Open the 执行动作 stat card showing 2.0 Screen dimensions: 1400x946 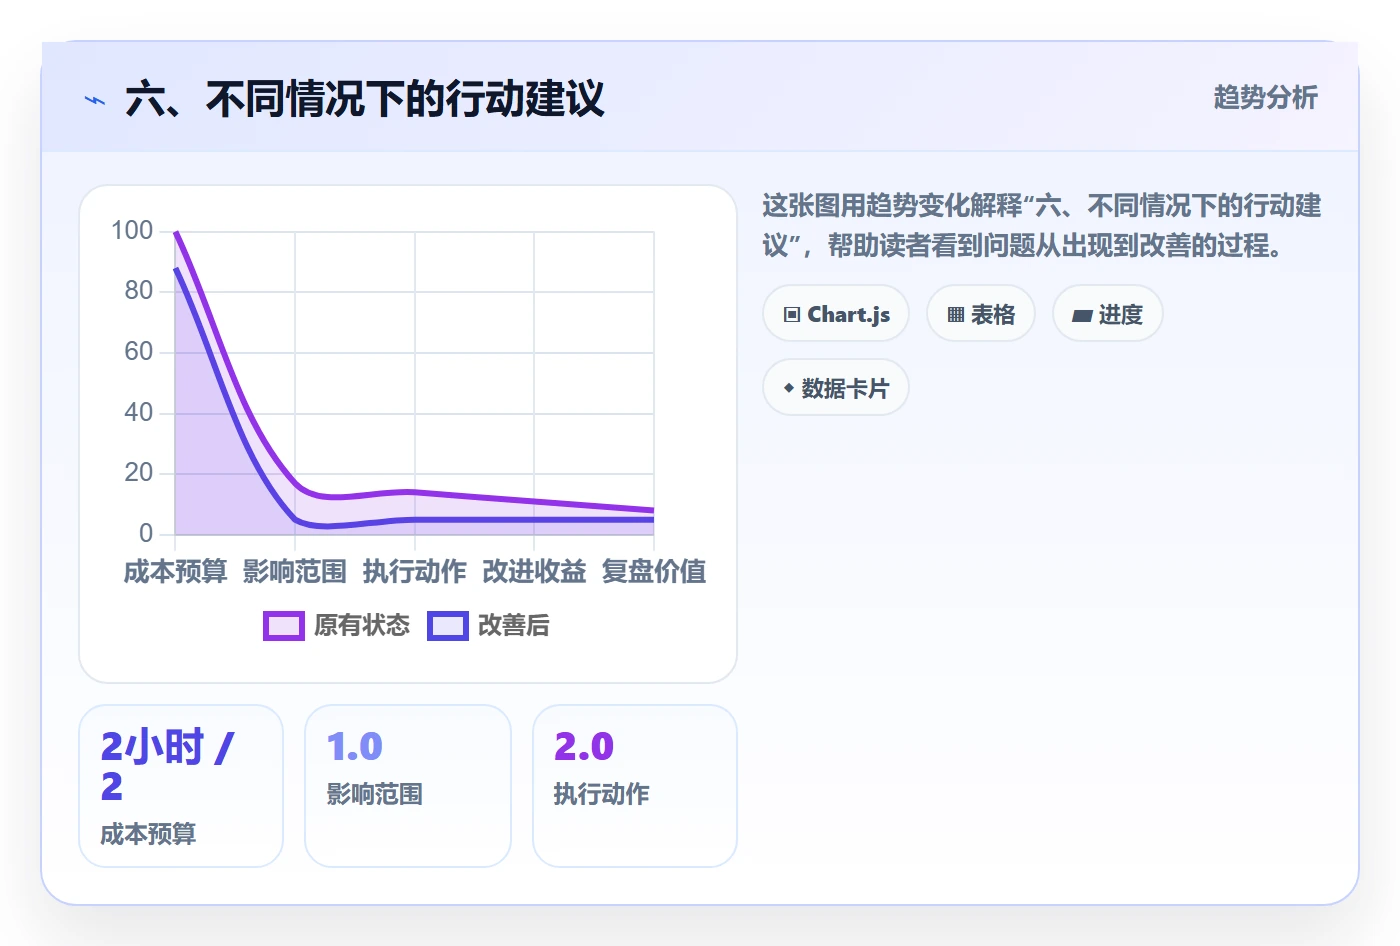coord(635,786)
